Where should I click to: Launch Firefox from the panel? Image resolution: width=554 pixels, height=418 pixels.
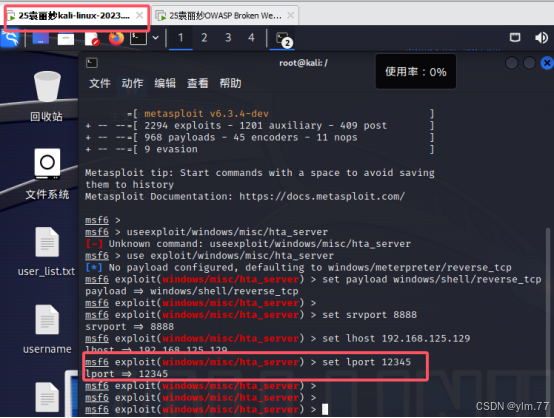pyautogui.click(x=116, y=38)
